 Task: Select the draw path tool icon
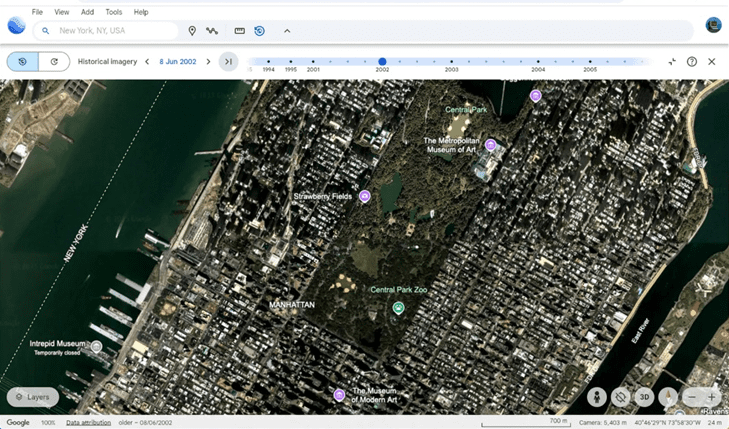point(212,31)
